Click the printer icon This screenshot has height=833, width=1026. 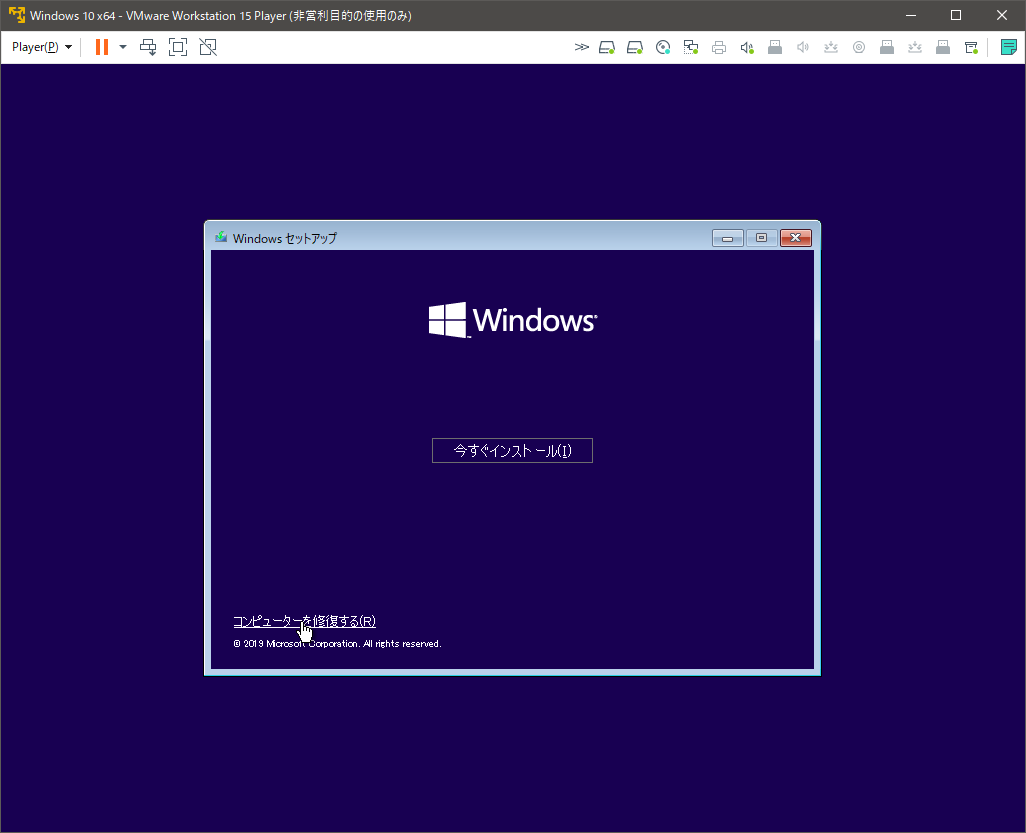pyautogui.click(x=719, y=47)
